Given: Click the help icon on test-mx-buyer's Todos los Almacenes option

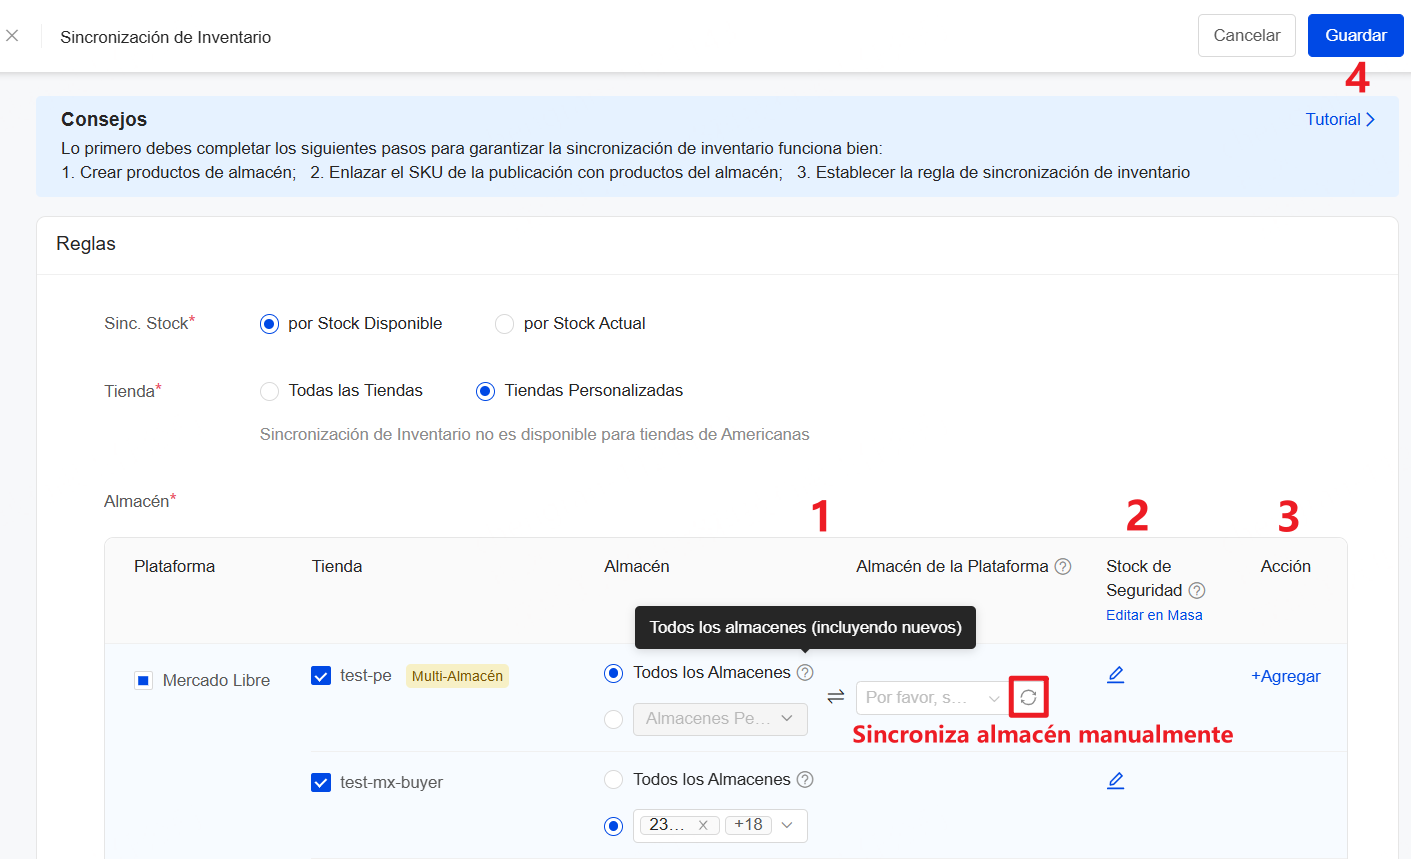Looking at the screenshot, I should (x=805, y=779).
